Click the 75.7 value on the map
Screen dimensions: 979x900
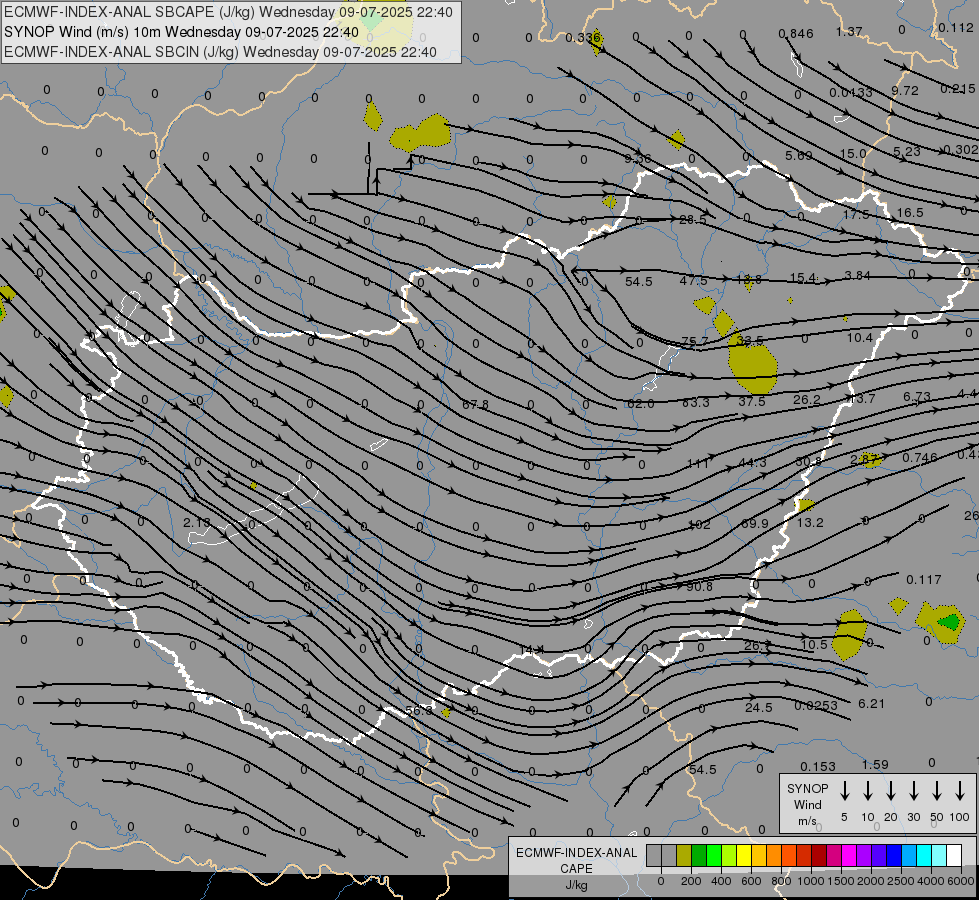click(694, 341)
